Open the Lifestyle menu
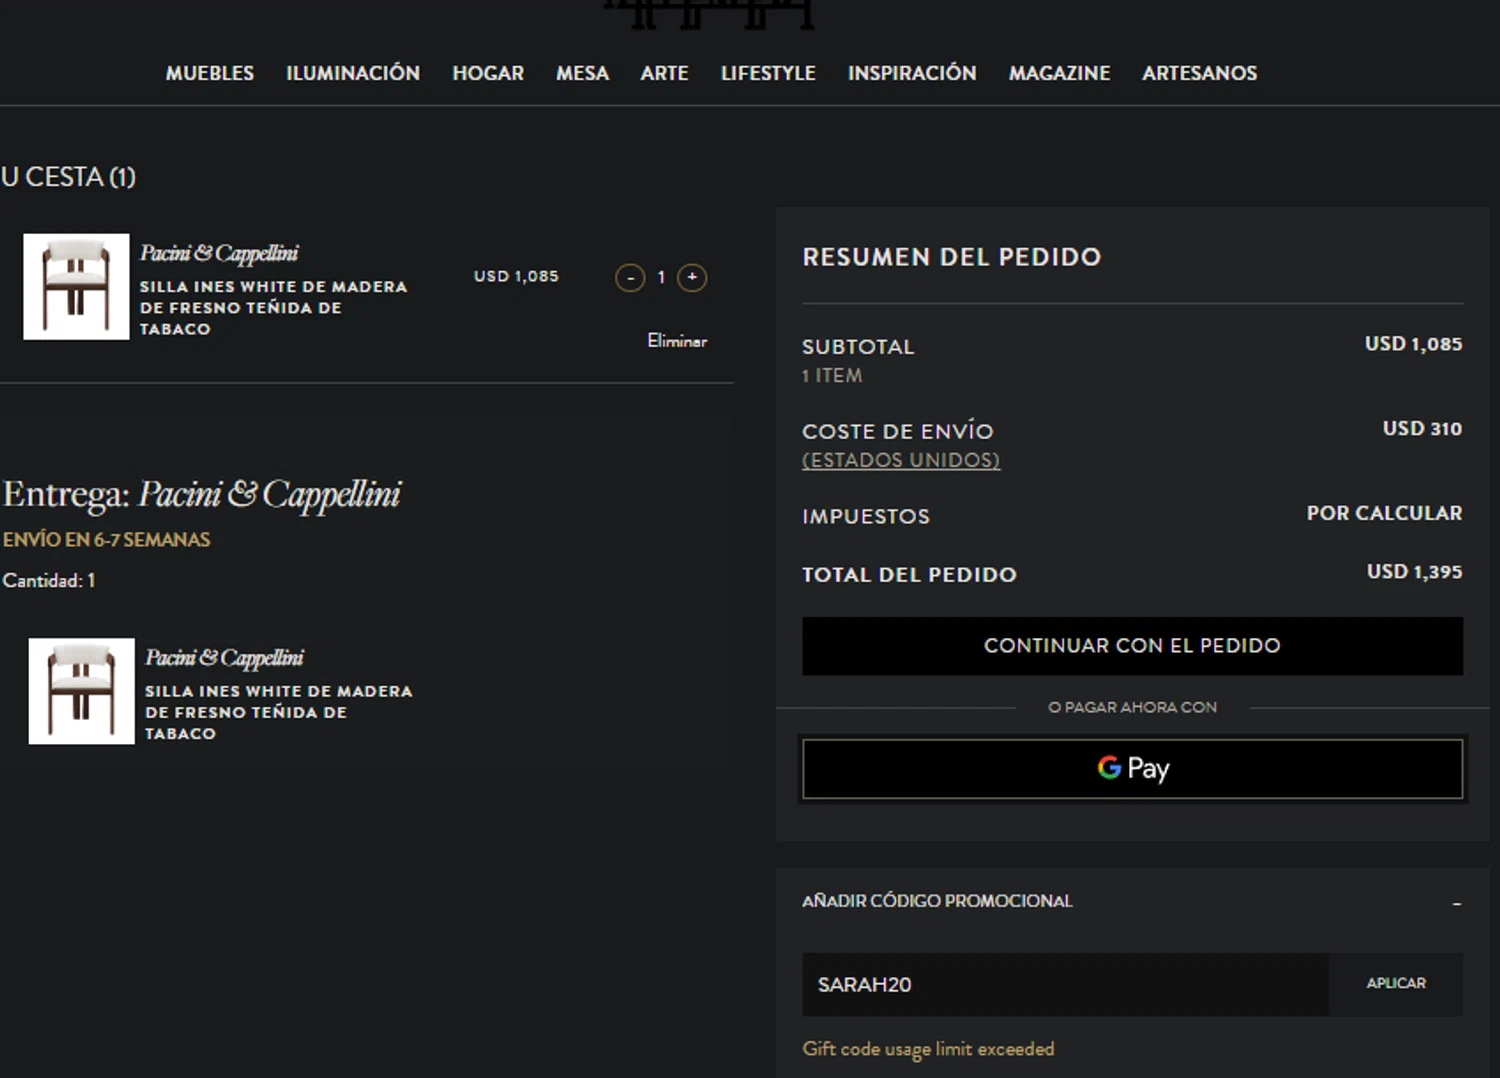 click(768, 73)
